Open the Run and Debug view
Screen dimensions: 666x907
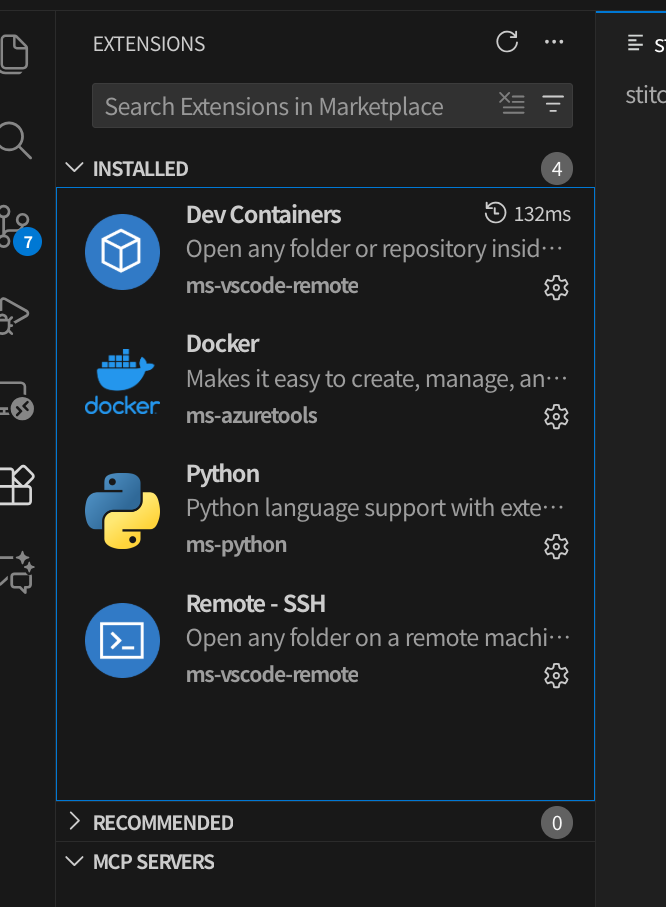14,313
